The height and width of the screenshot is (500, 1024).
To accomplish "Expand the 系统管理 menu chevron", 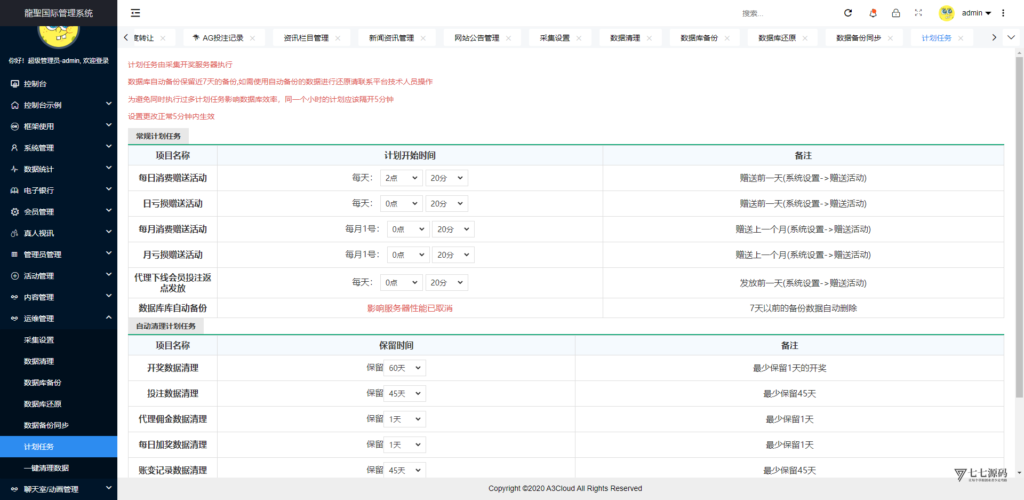I will pyautogui.click(x=108, y=147).
